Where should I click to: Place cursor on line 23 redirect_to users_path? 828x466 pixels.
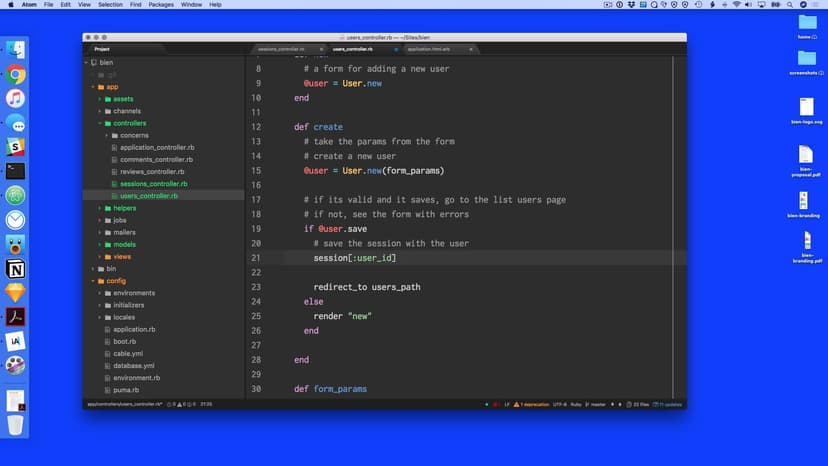[x=366, y=287]
